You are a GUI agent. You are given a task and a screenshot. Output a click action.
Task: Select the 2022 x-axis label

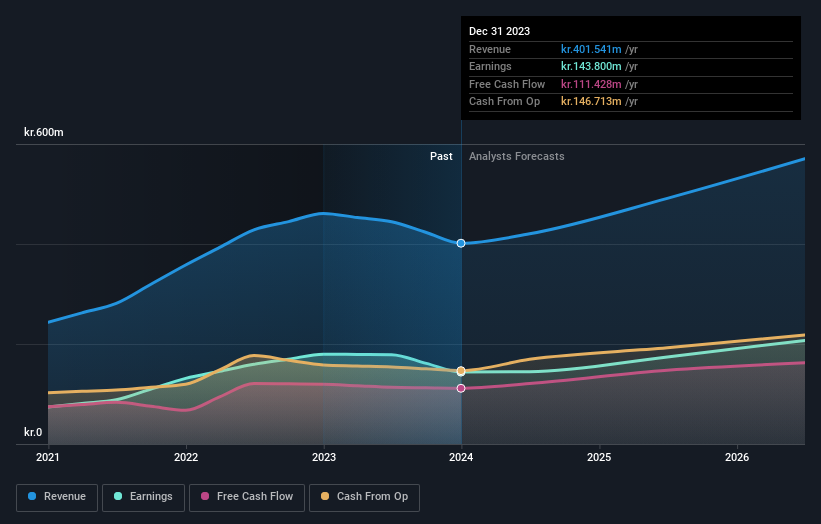click(x=186, y=457)
